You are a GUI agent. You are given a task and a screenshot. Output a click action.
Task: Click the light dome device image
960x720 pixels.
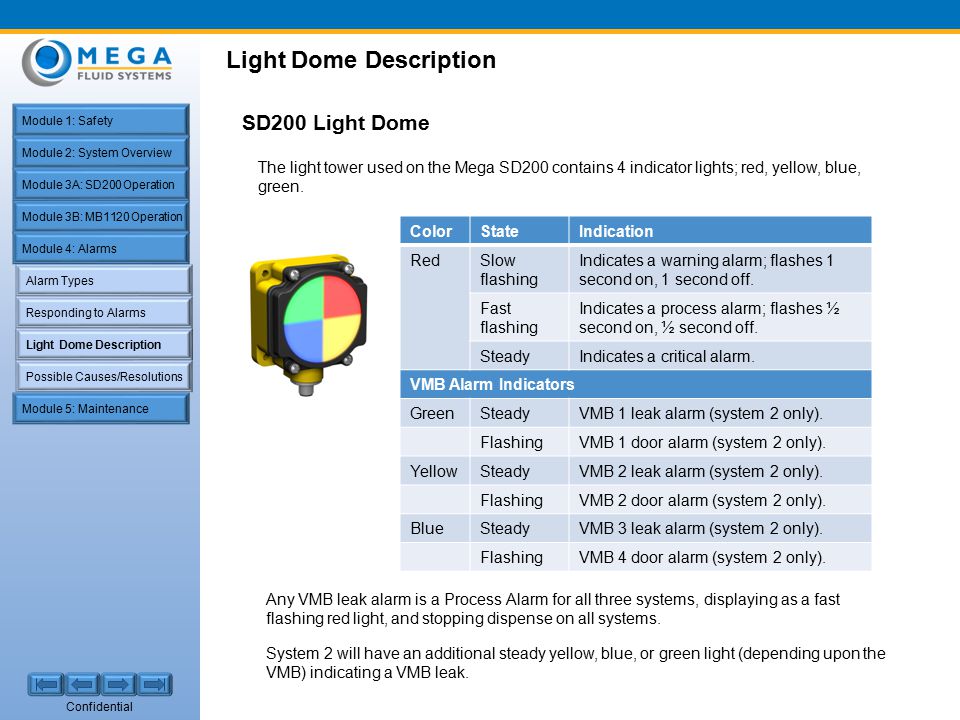(x=308, y=324)
